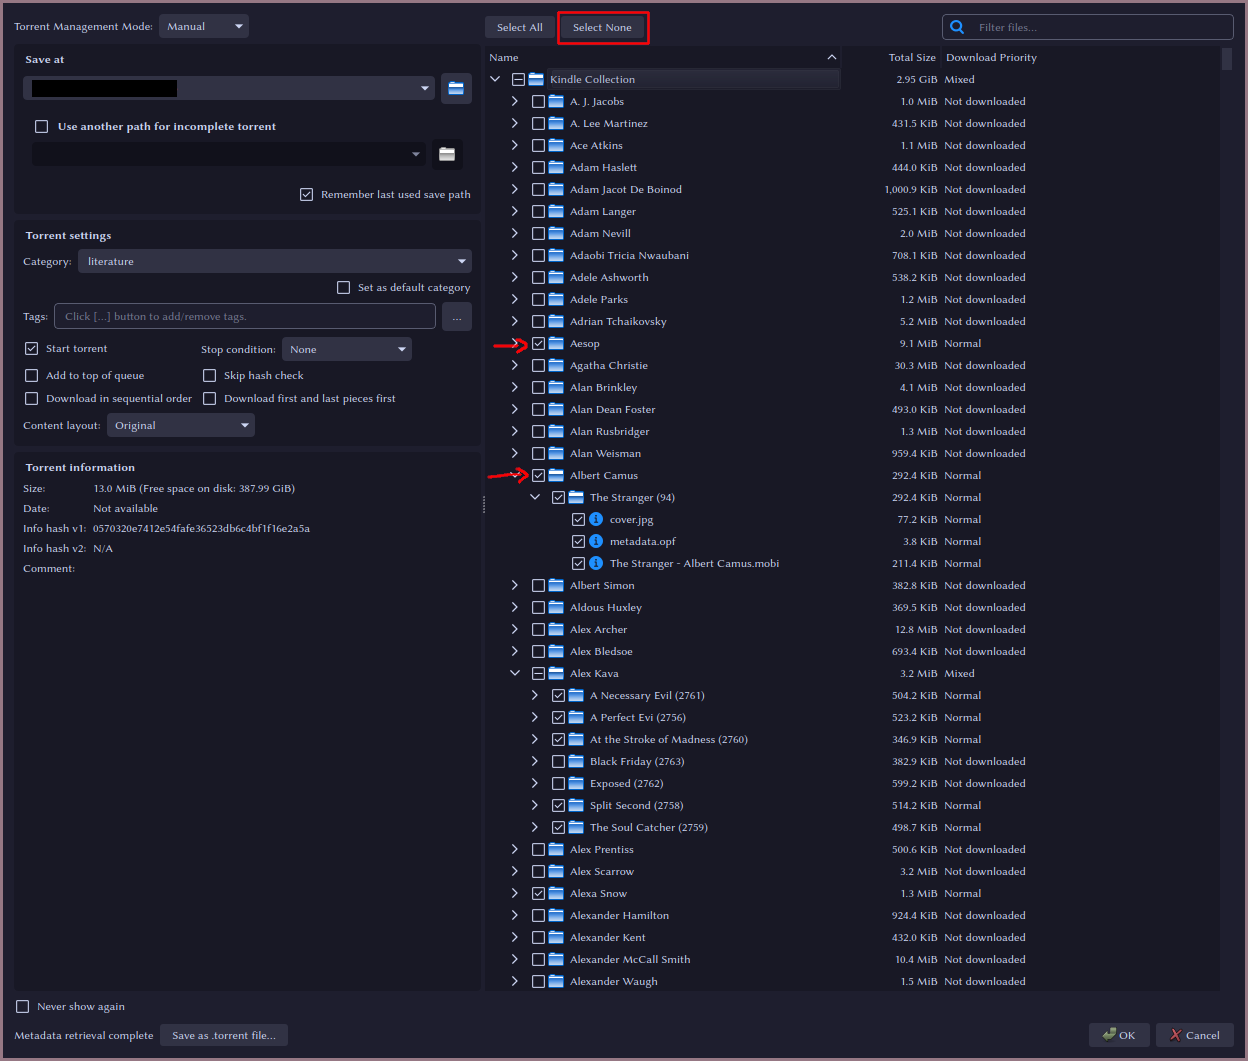This screenshot has width=1248, height=1061.
Task: Confirm with the OK button
Action: click(x=1119, y=1035)
